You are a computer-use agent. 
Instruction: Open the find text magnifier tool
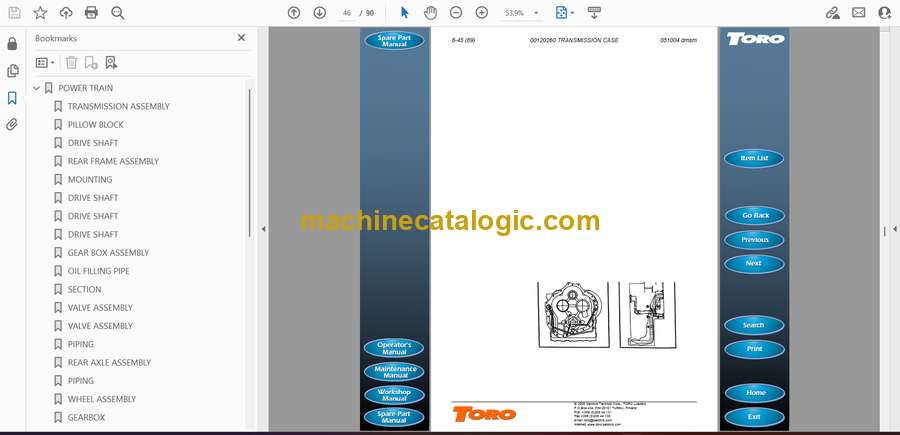tap(118, 13)
